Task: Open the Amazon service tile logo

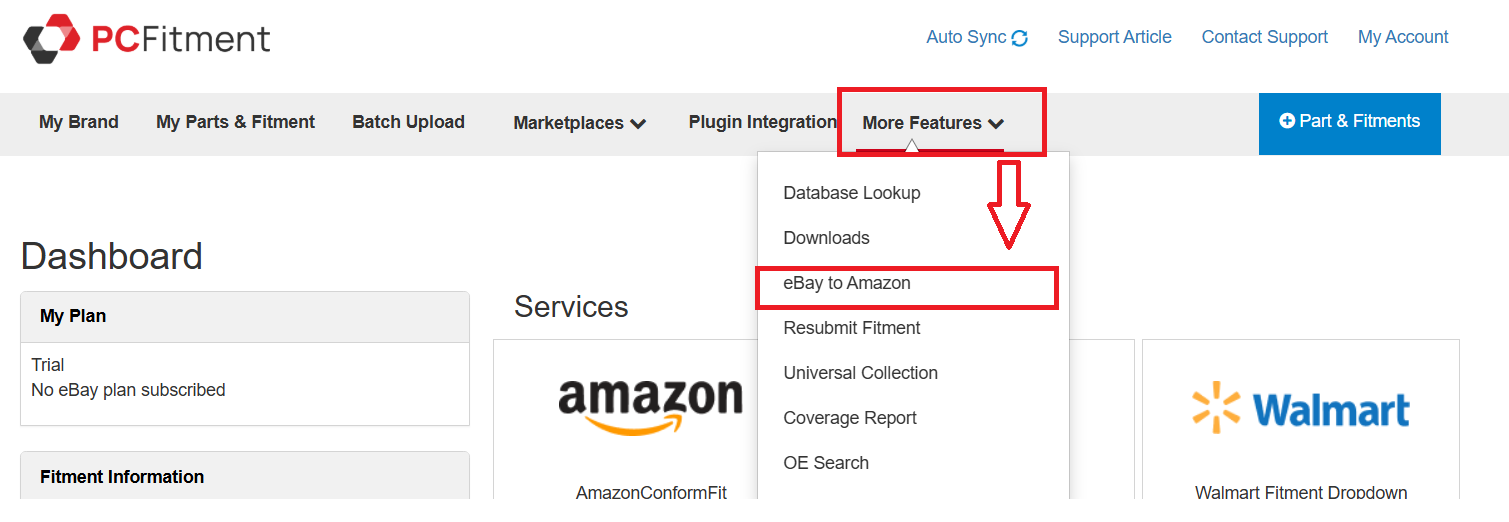Action: pyautogui.click(x=650, y=406)
